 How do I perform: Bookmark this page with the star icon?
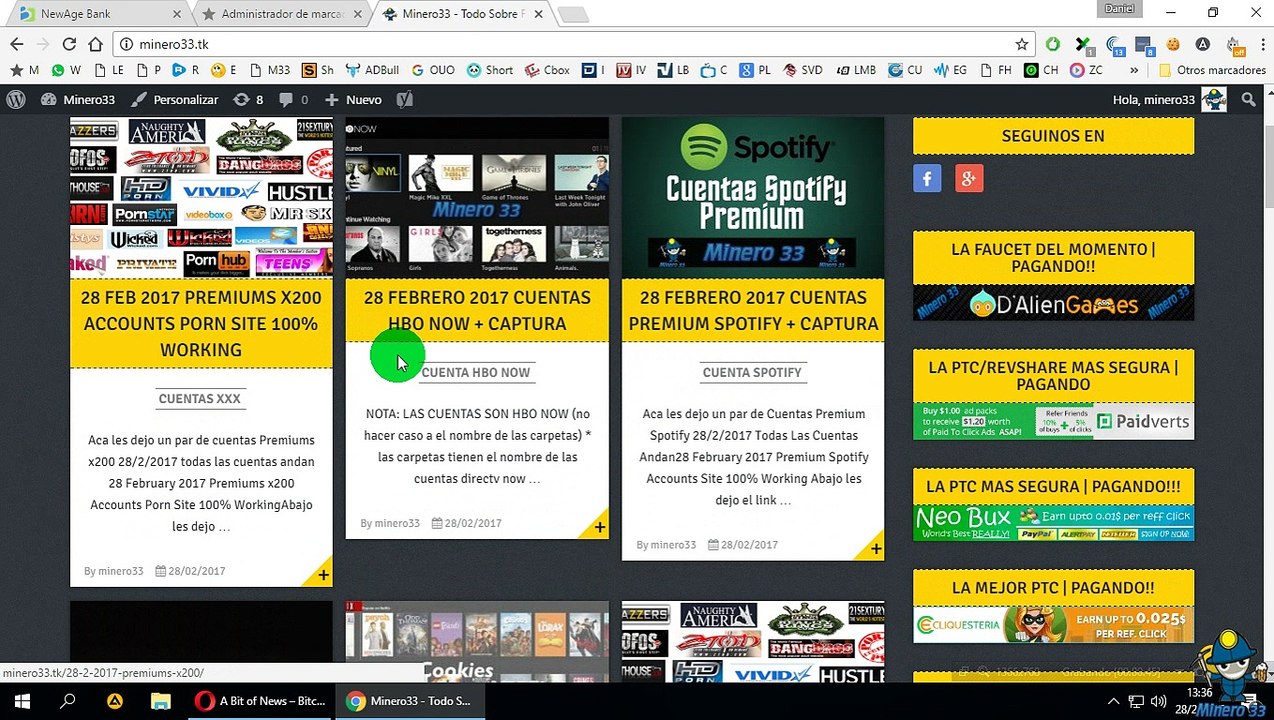[1021, 44]
